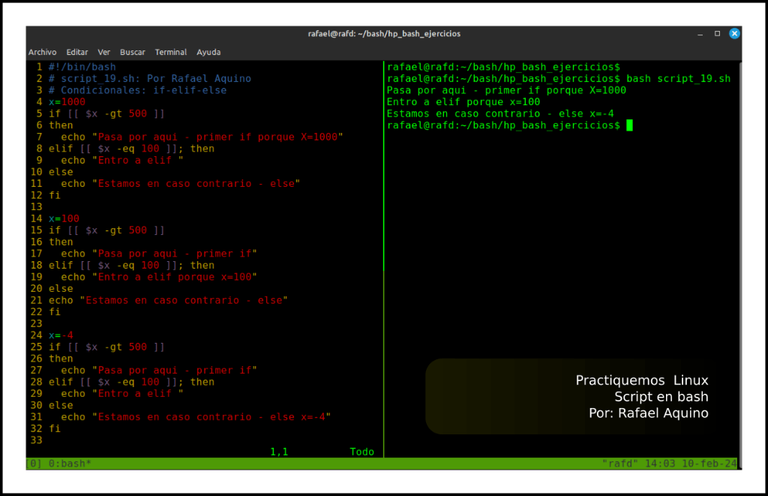Click the tmux clock 14:03 in status bar
This screenshot has height=496, width=768.
[660, 463]
